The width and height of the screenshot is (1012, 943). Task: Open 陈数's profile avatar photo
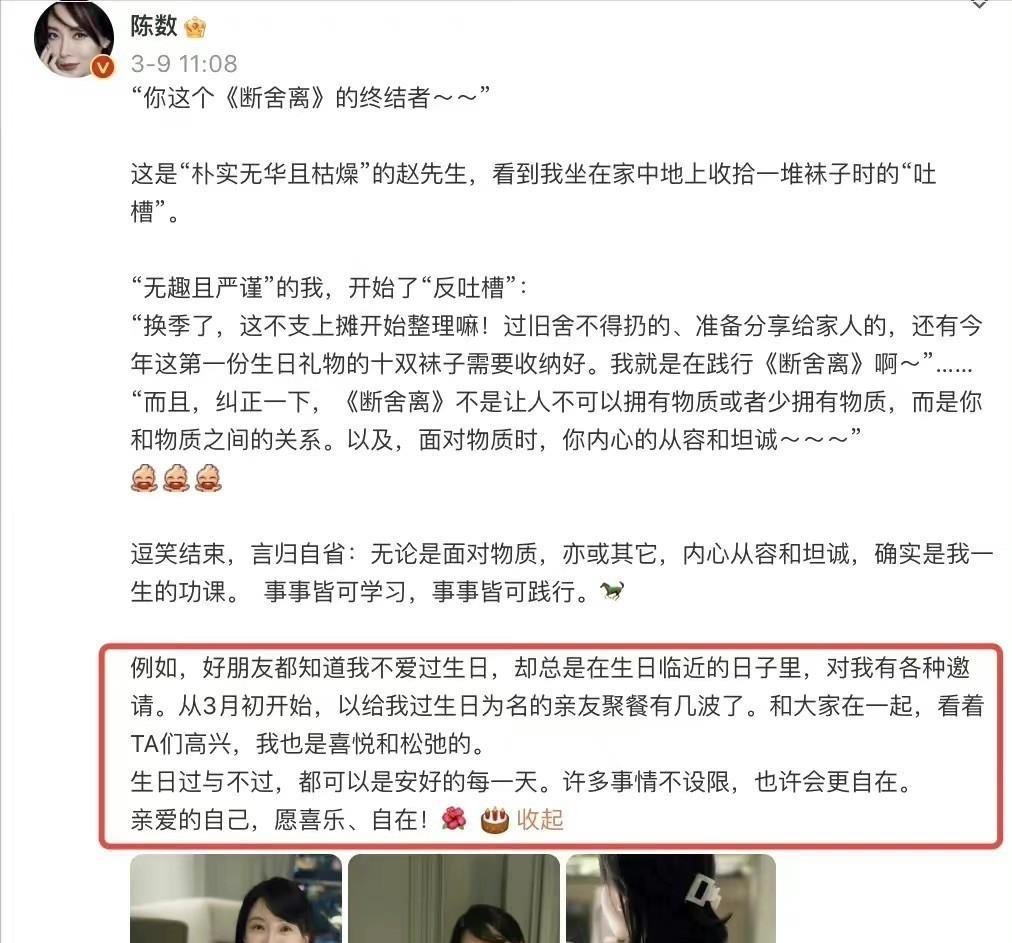coord(74,39)
